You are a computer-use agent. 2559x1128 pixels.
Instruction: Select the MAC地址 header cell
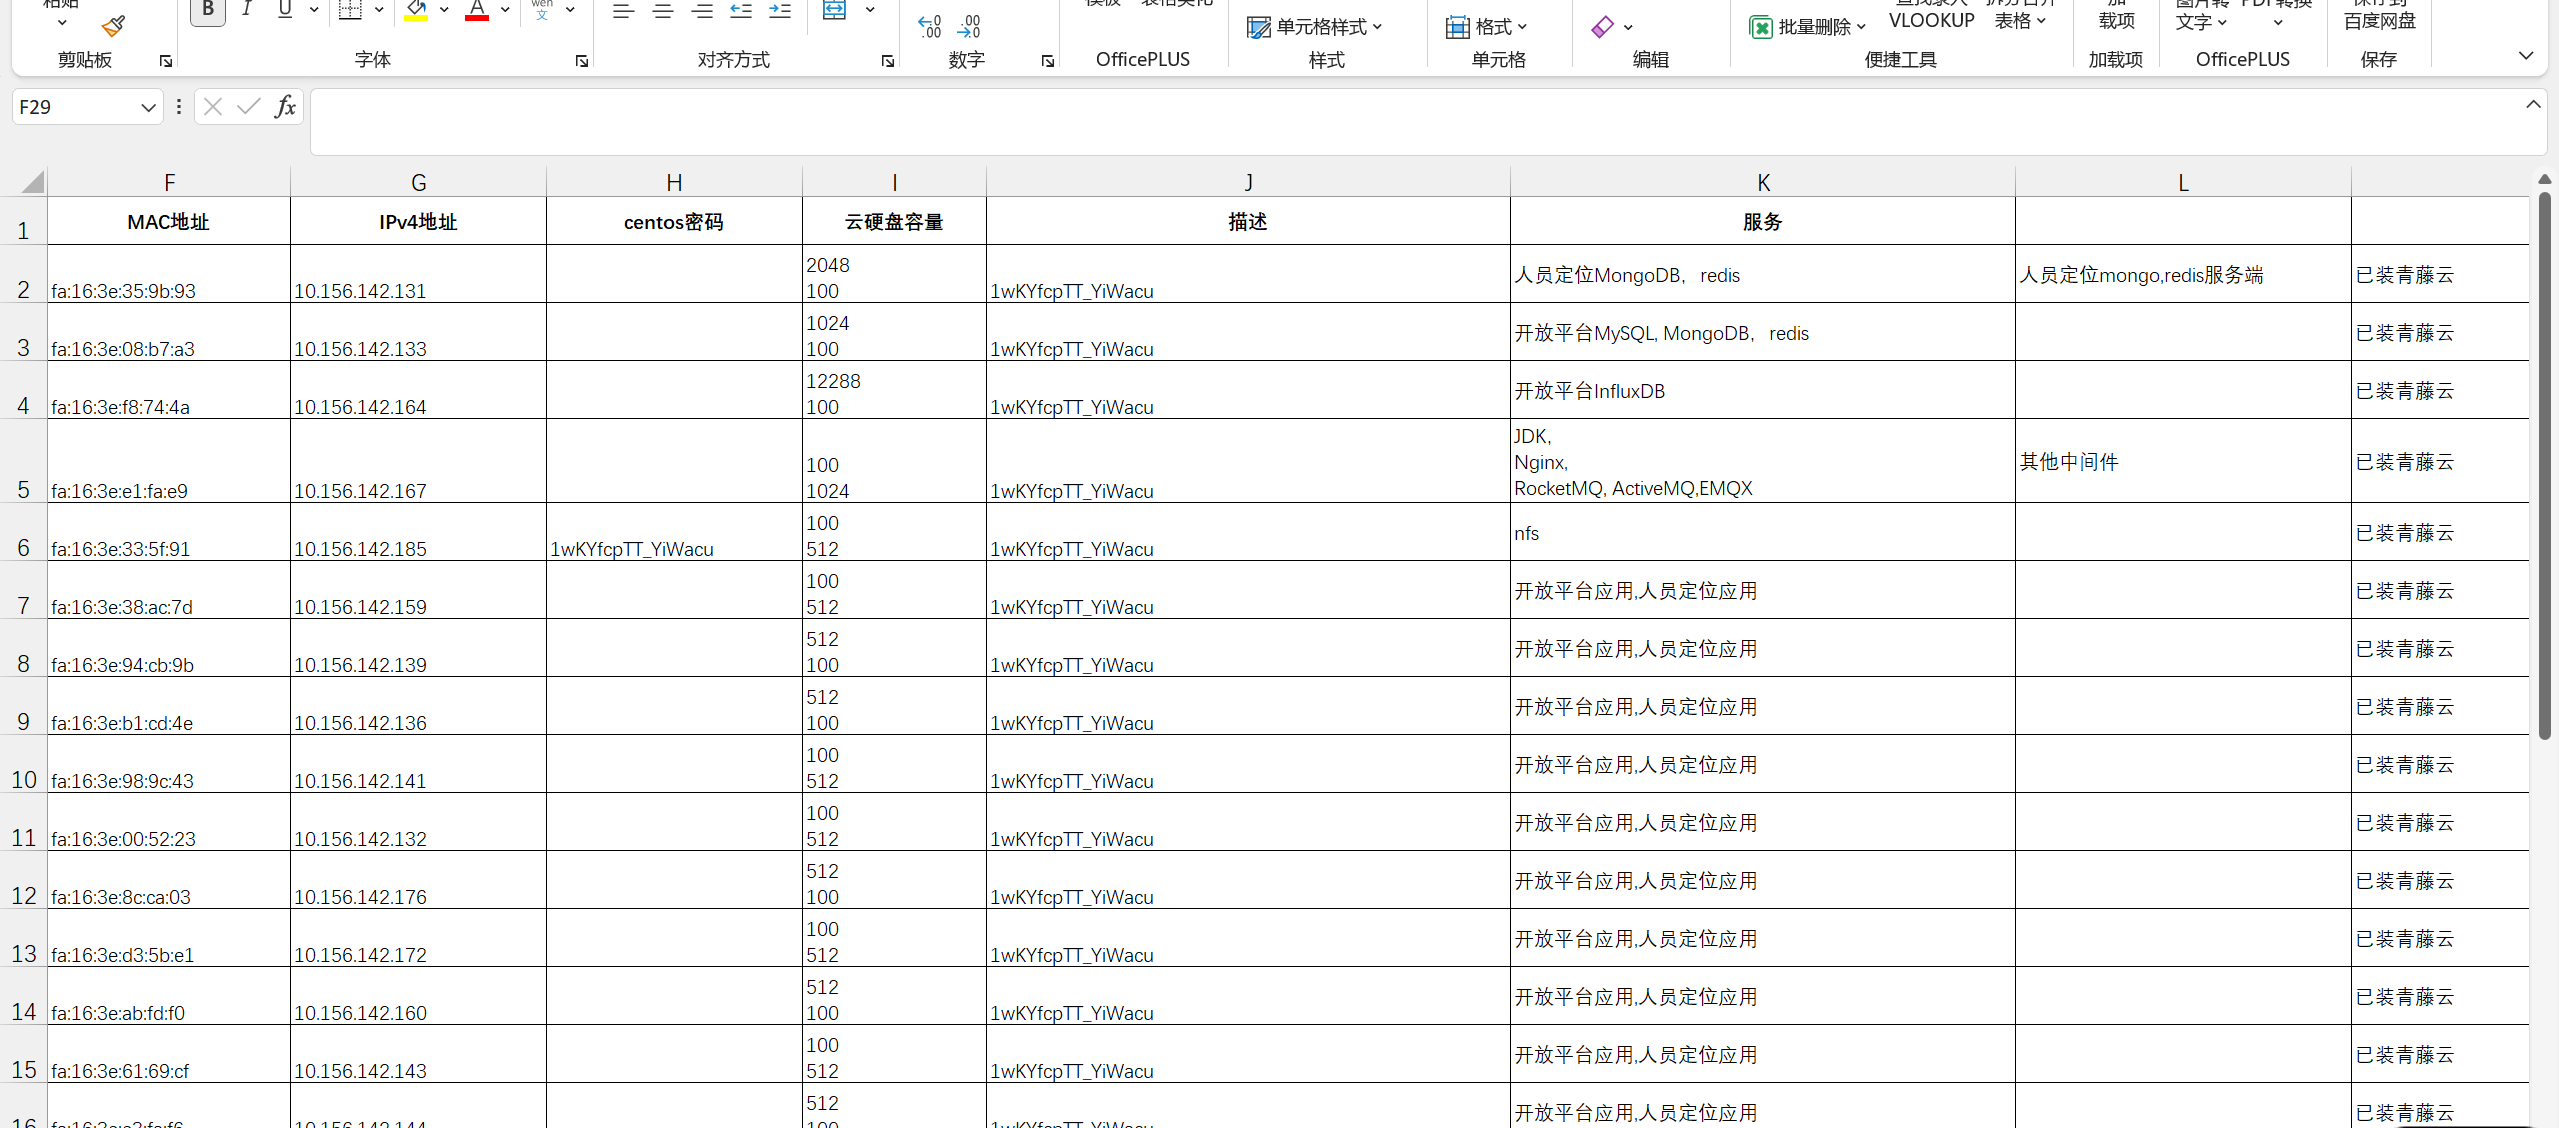pos(169,221)
